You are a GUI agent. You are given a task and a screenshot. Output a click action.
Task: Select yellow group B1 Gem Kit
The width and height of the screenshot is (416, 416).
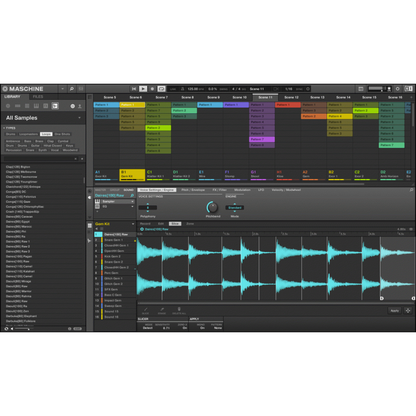pos(132,175)
